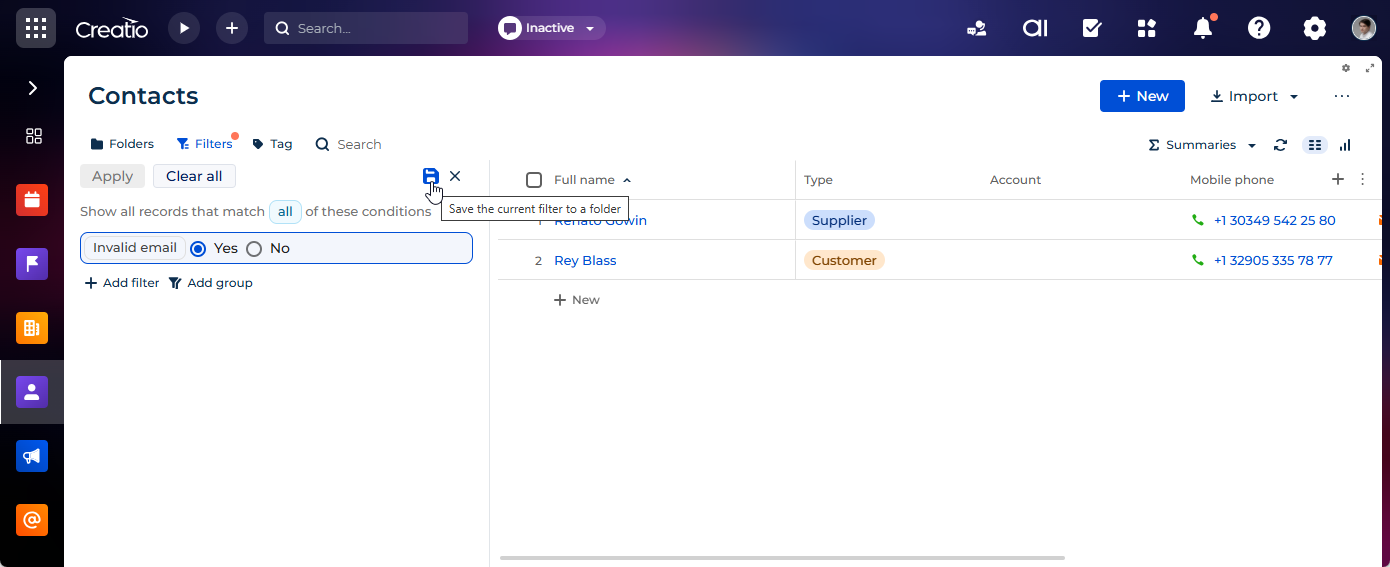The height and width of the screenshot is (567, 1390).
Task: Click the Creatio logo
Action: 112,29
